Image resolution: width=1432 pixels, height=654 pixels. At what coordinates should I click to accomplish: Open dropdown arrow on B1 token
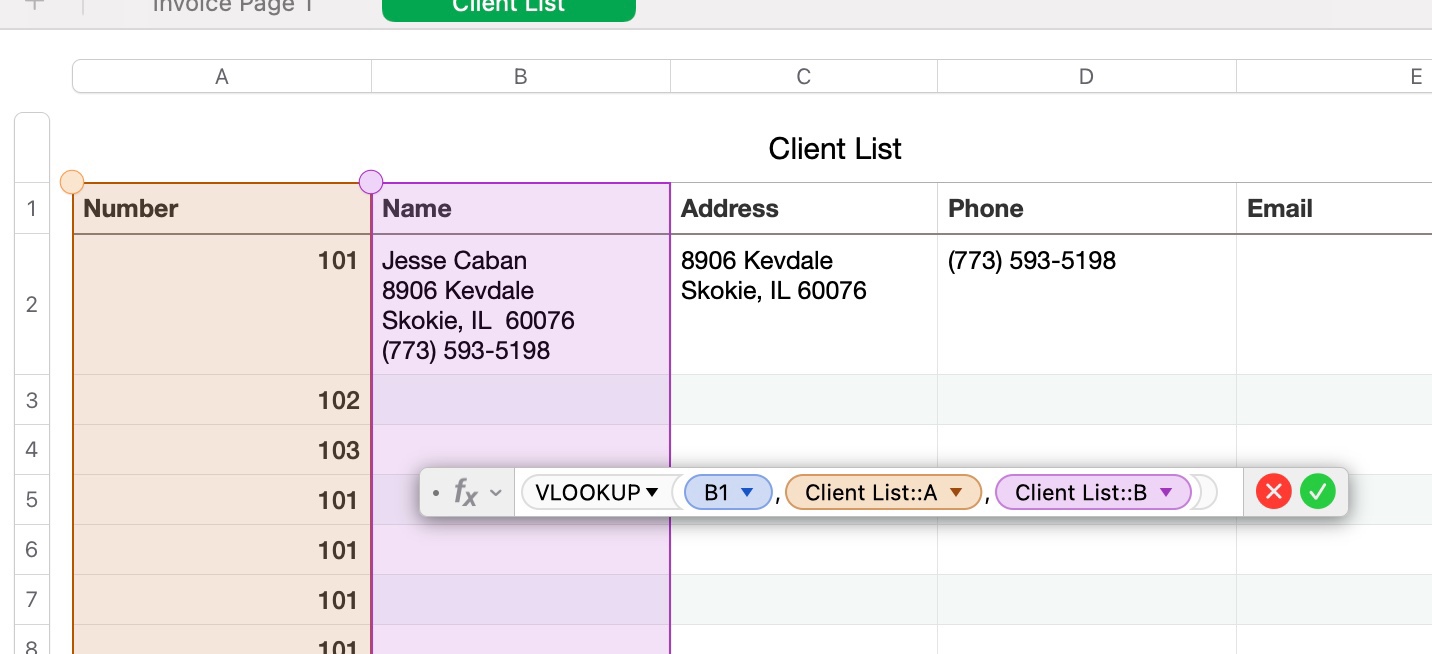(746, 492)
